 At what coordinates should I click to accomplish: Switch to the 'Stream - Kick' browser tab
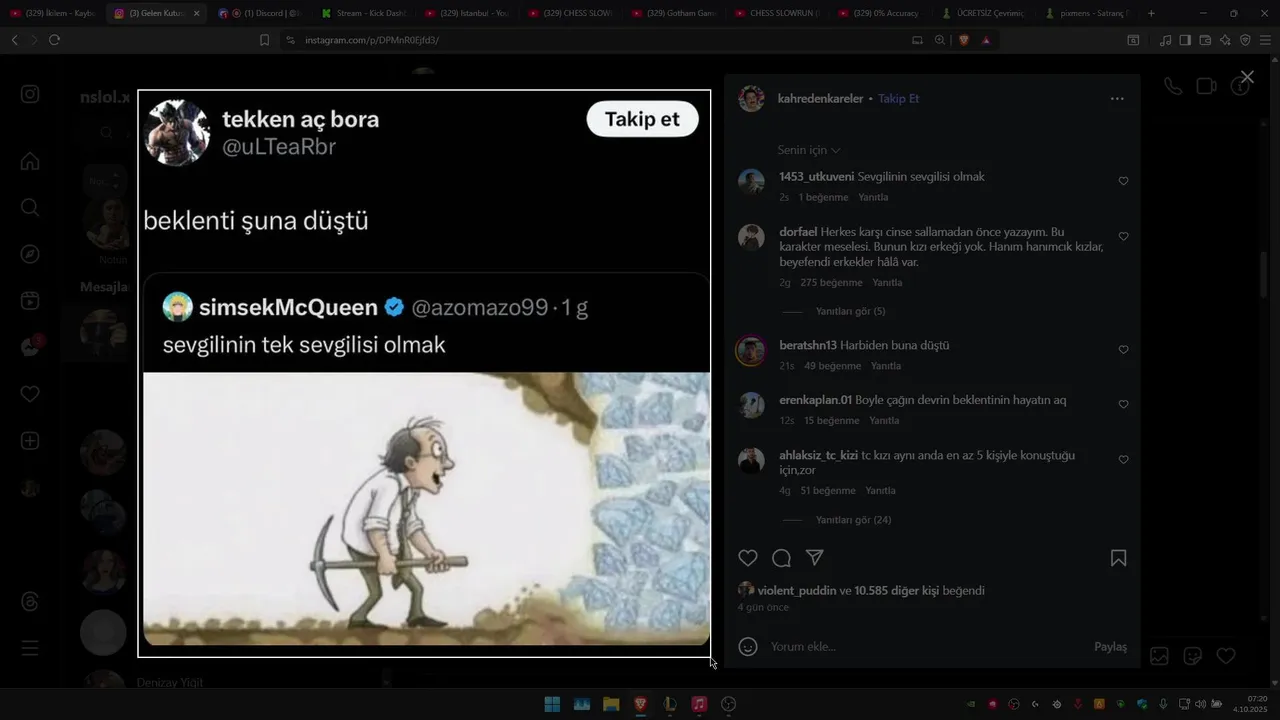click(363, 13)
